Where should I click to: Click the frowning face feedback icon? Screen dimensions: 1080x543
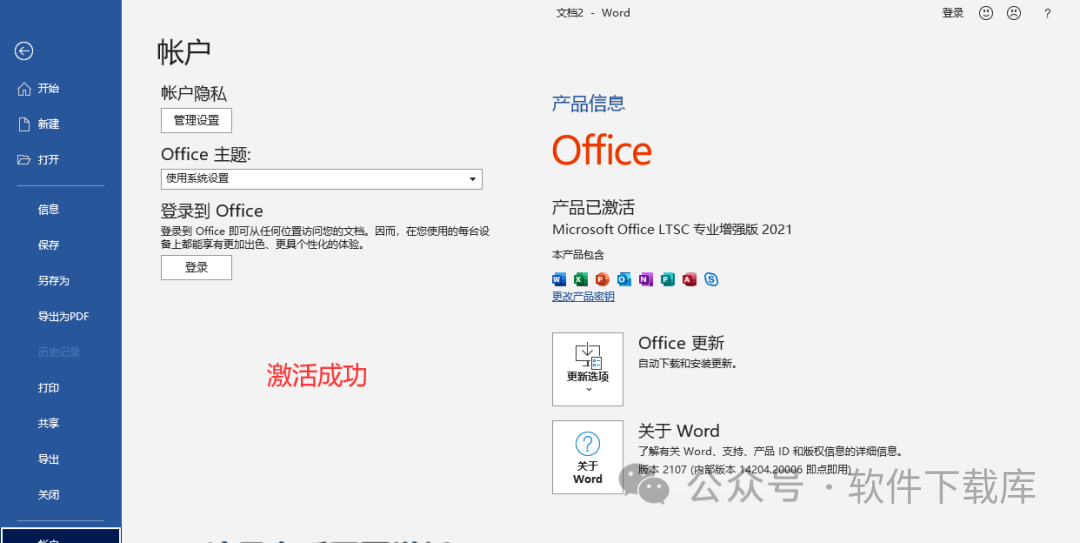pos(1014,13)
